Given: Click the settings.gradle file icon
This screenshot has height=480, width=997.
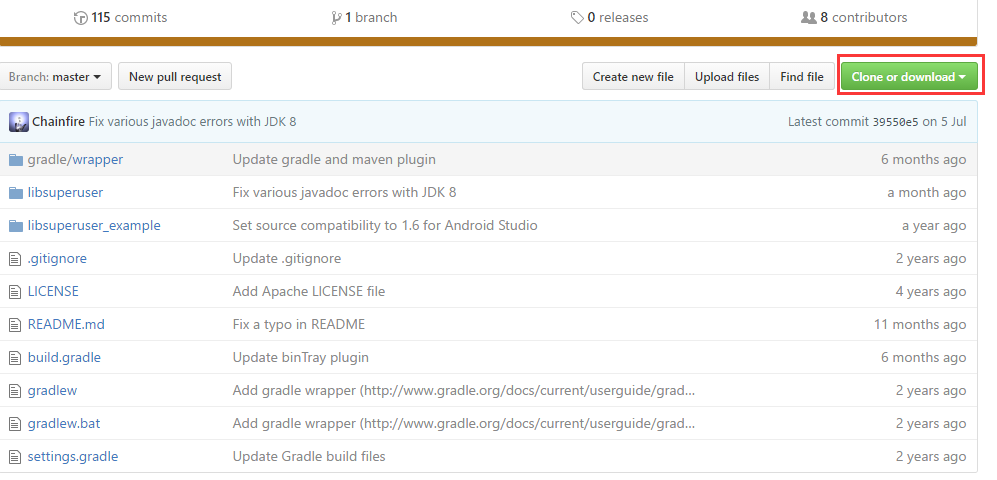Looking at the screenshot, I should [x=15, y=457].
